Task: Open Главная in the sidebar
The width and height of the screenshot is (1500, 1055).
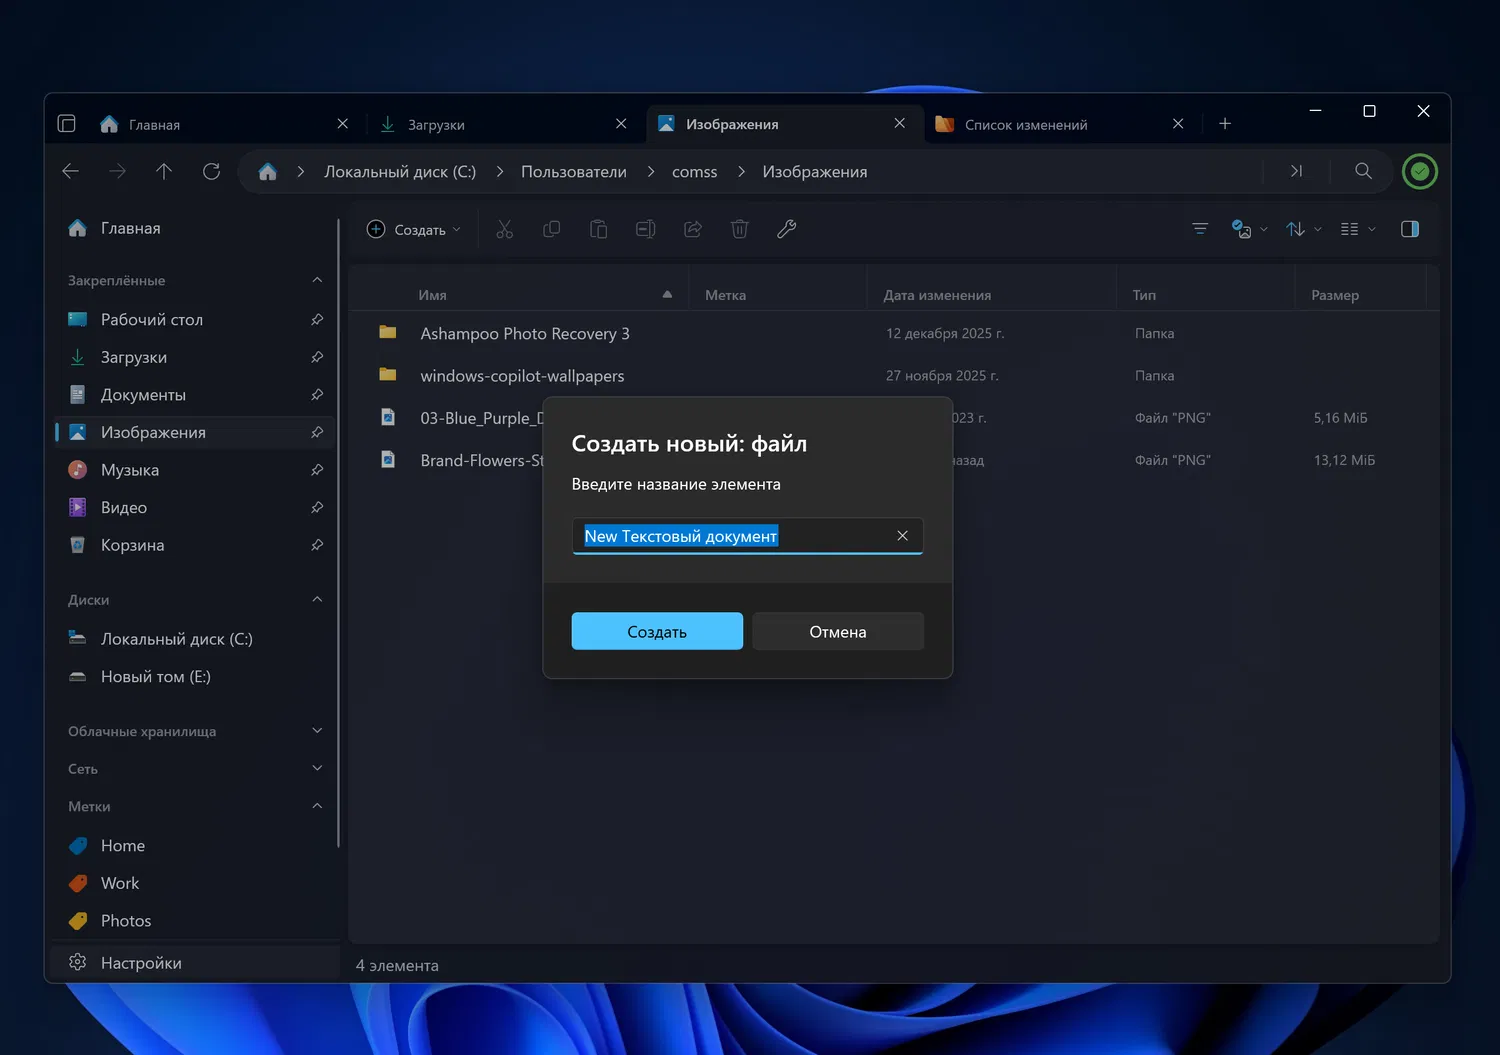Action: click(195, 228)
